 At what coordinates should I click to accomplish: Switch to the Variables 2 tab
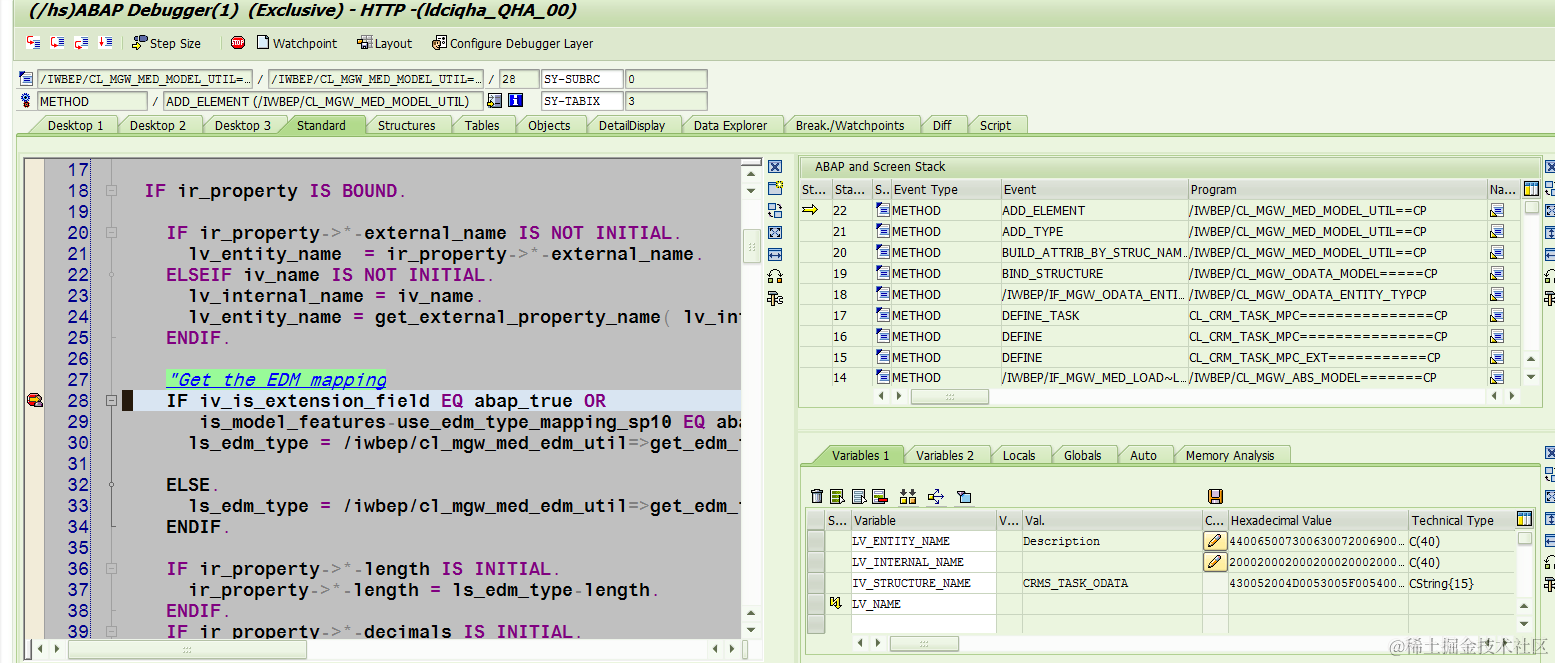[x=944, y=455]
